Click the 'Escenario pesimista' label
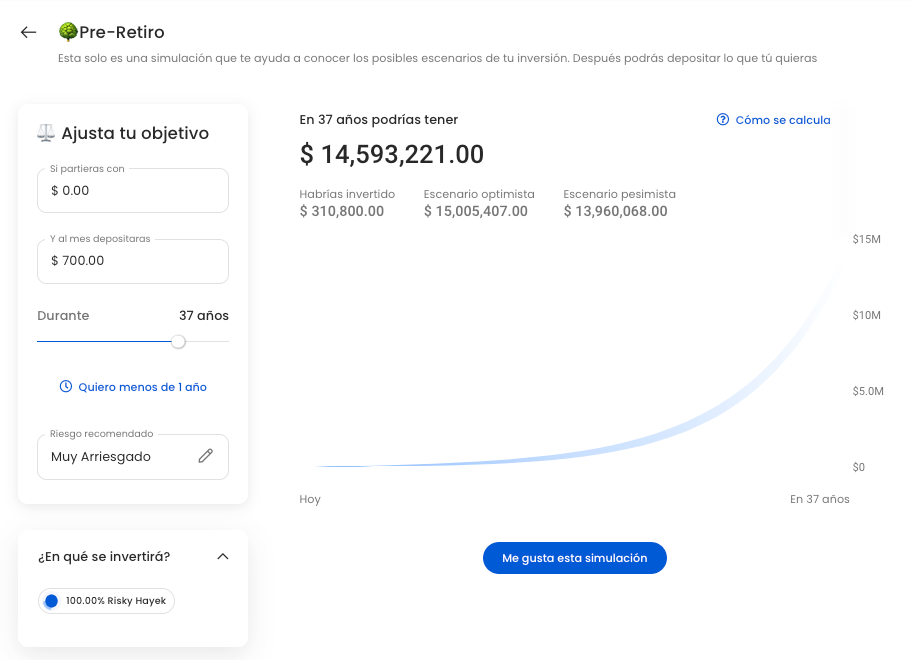This screenshot has height=660, width=911. tap(619, 194)
